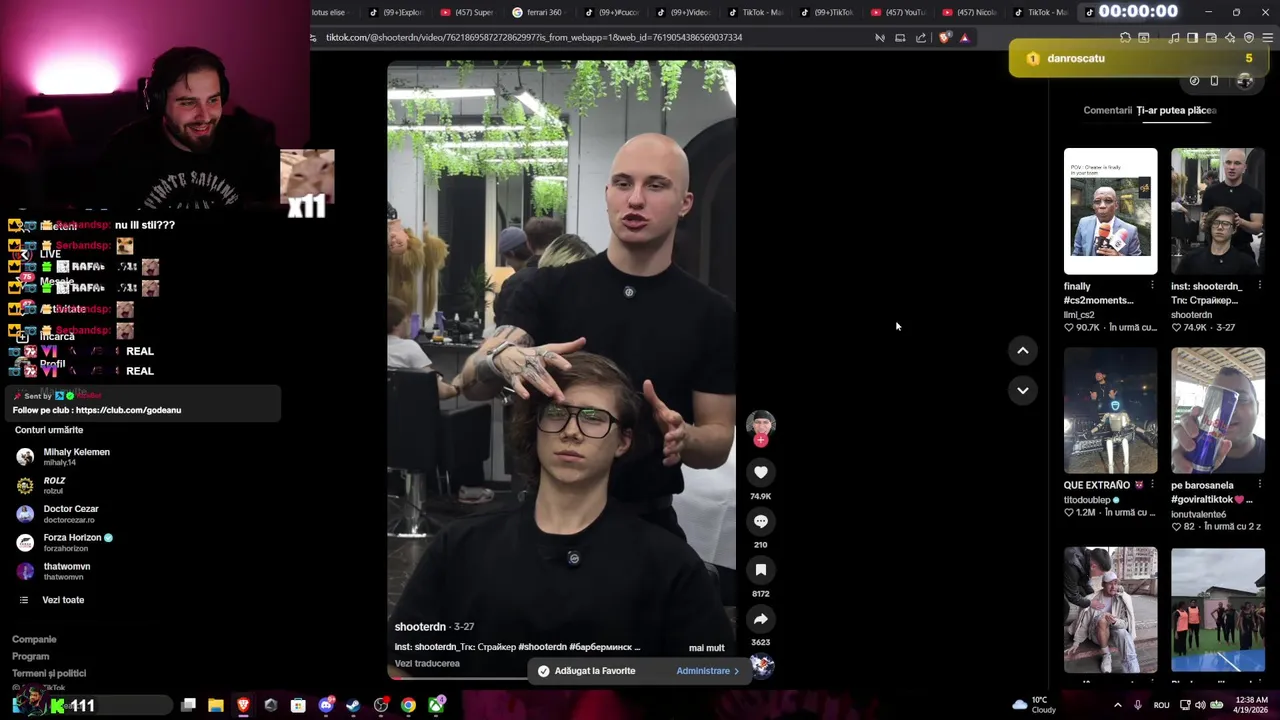Open Brave Leo AI sparkle icon

click(x=1230, y=38)
